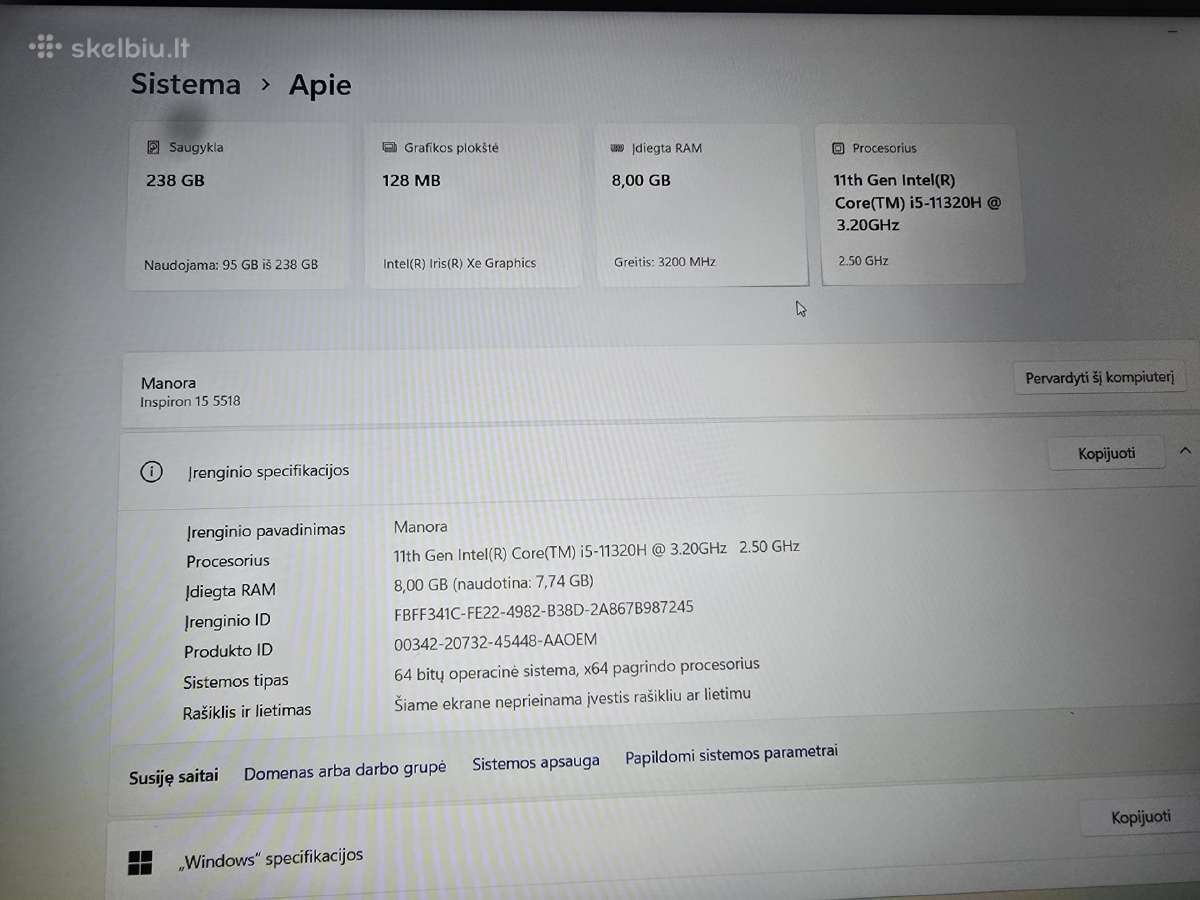Click the 238 GB storage value

tap(175, 181)
